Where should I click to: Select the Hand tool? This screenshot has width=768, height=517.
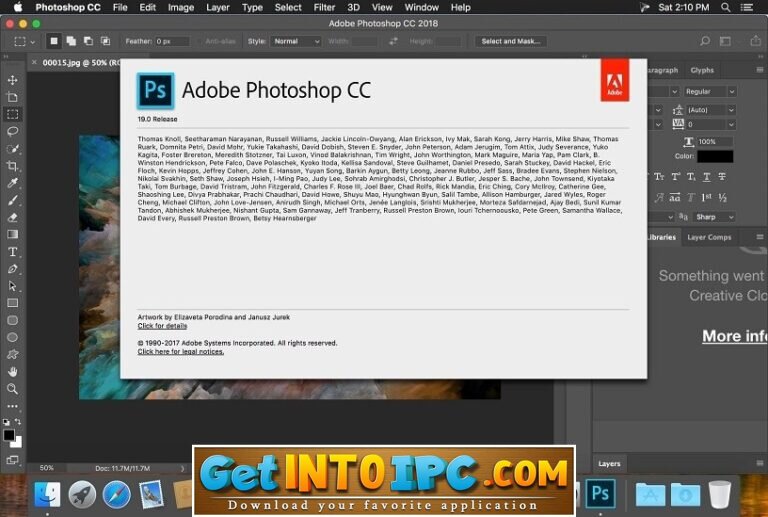[x=13, y=372]
